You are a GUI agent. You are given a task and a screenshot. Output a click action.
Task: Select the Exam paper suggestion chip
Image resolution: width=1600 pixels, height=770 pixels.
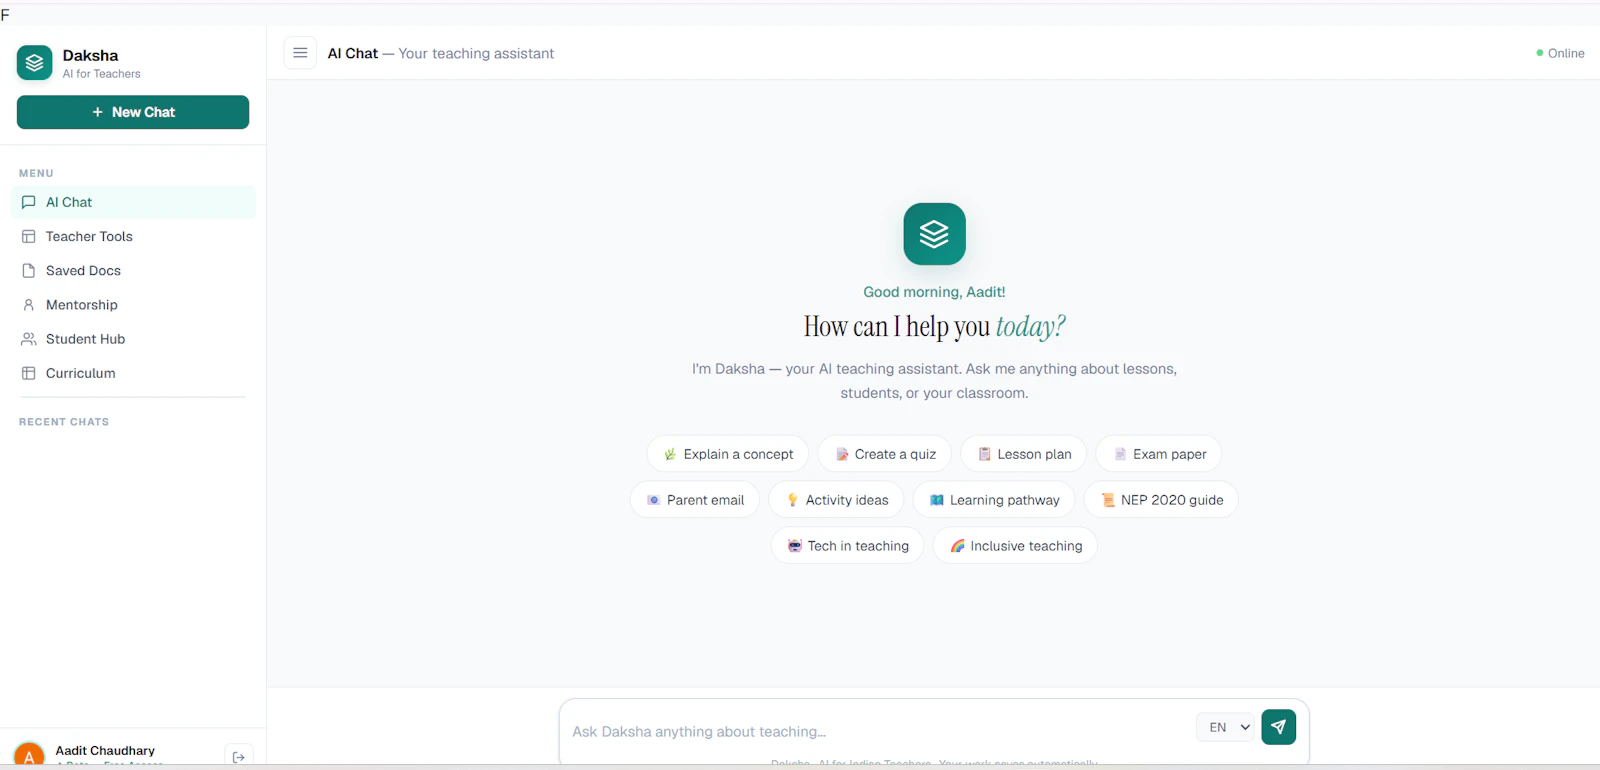pos(1159,454)
